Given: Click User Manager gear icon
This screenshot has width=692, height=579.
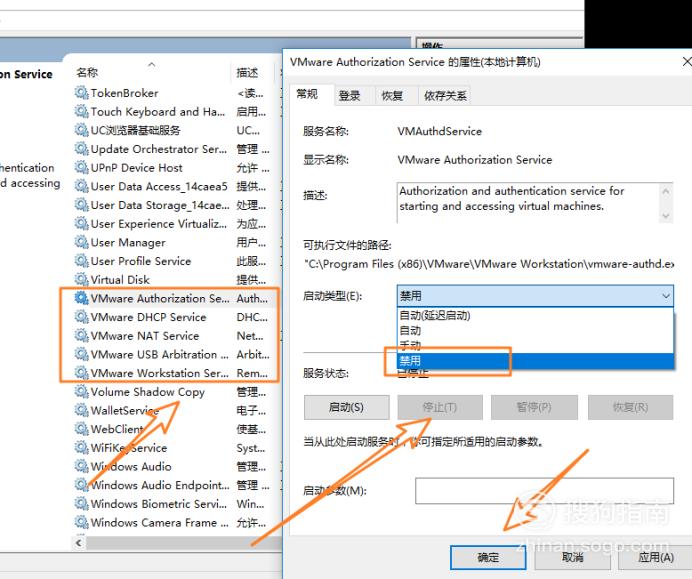Looking at the screenshot, I should tap(81, 242).
